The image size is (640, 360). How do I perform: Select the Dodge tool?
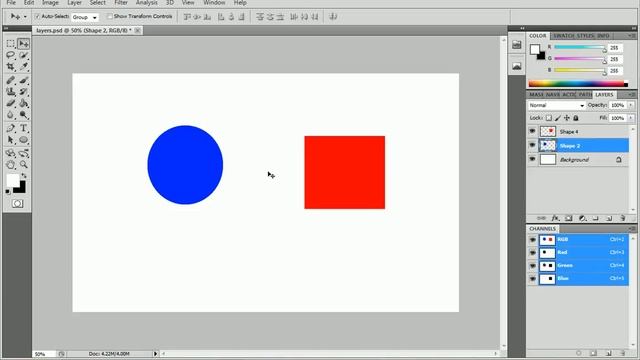click(23, 115)
